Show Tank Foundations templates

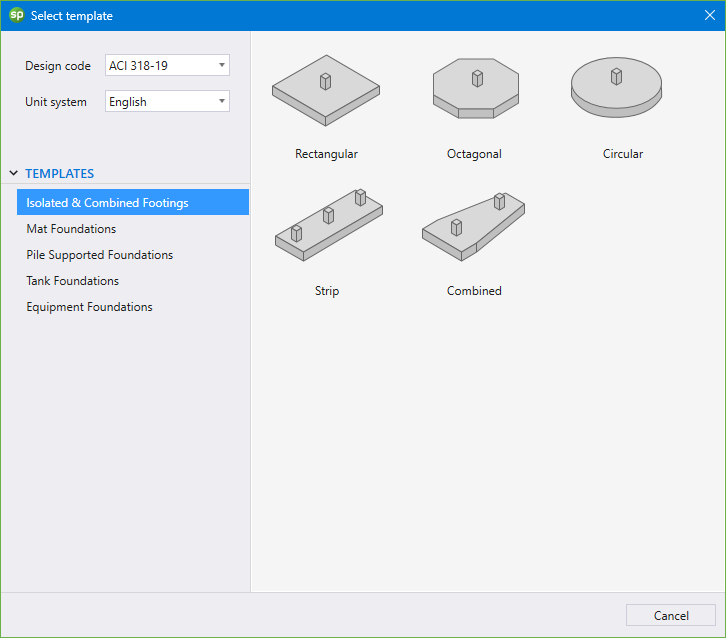pyautogui.click(x=72, y=281)
